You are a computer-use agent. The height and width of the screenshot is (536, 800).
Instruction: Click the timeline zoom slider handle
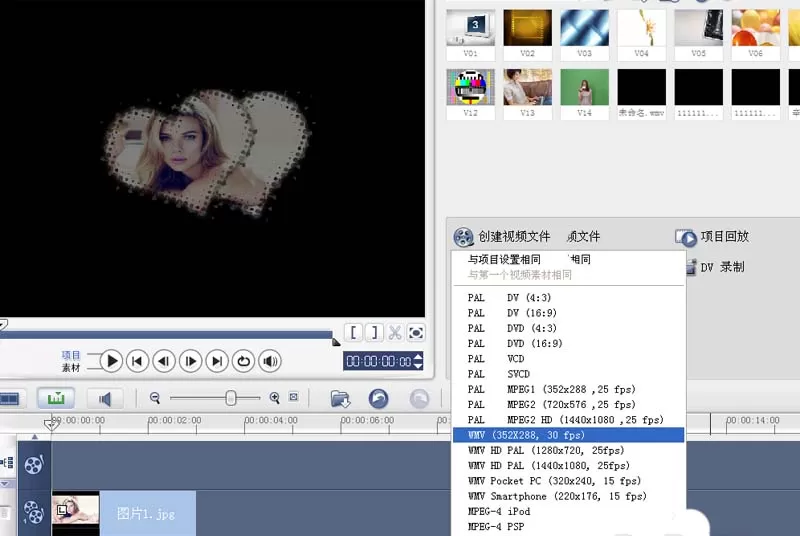coord(231,398)
